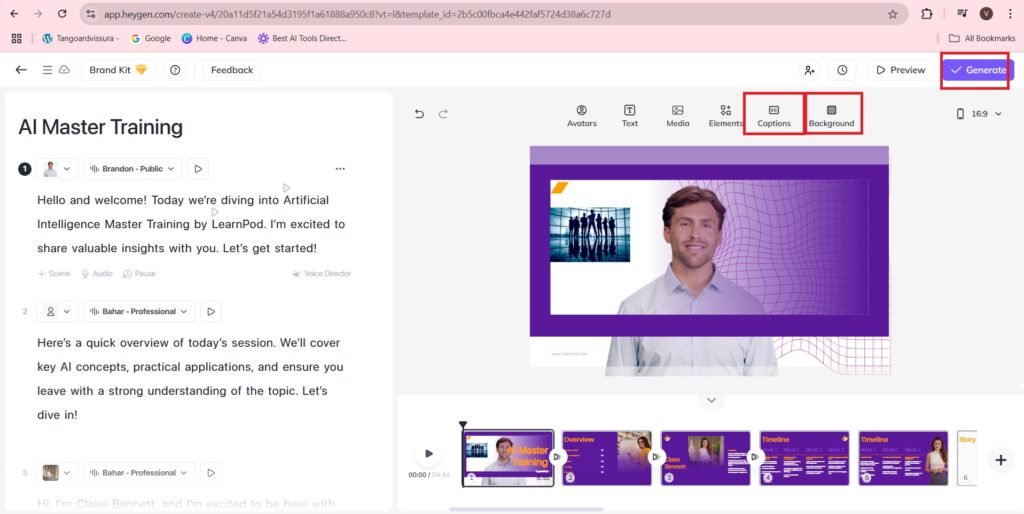Click the timeline playhead marker
This screenshot has width=1024, height=514.
point(463,425)
